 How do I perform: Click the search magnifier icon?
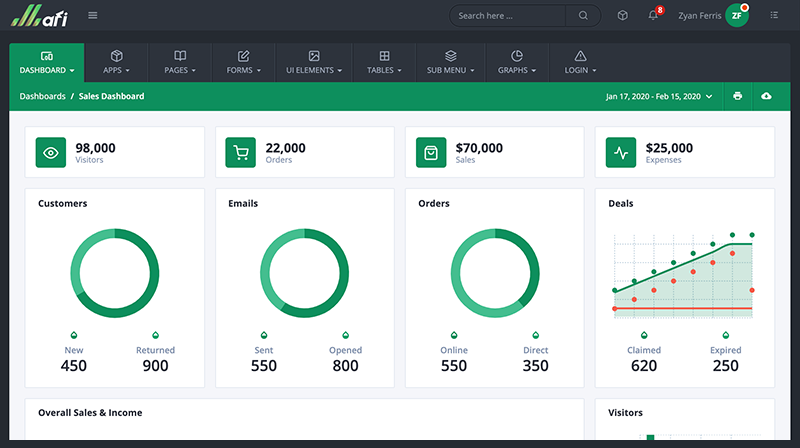coord(583,16)
